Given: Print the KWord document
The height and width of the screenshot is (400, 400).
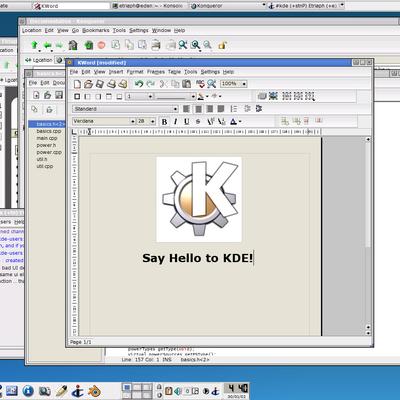Looking at the screenshot, I should click(x=111, y=84).
